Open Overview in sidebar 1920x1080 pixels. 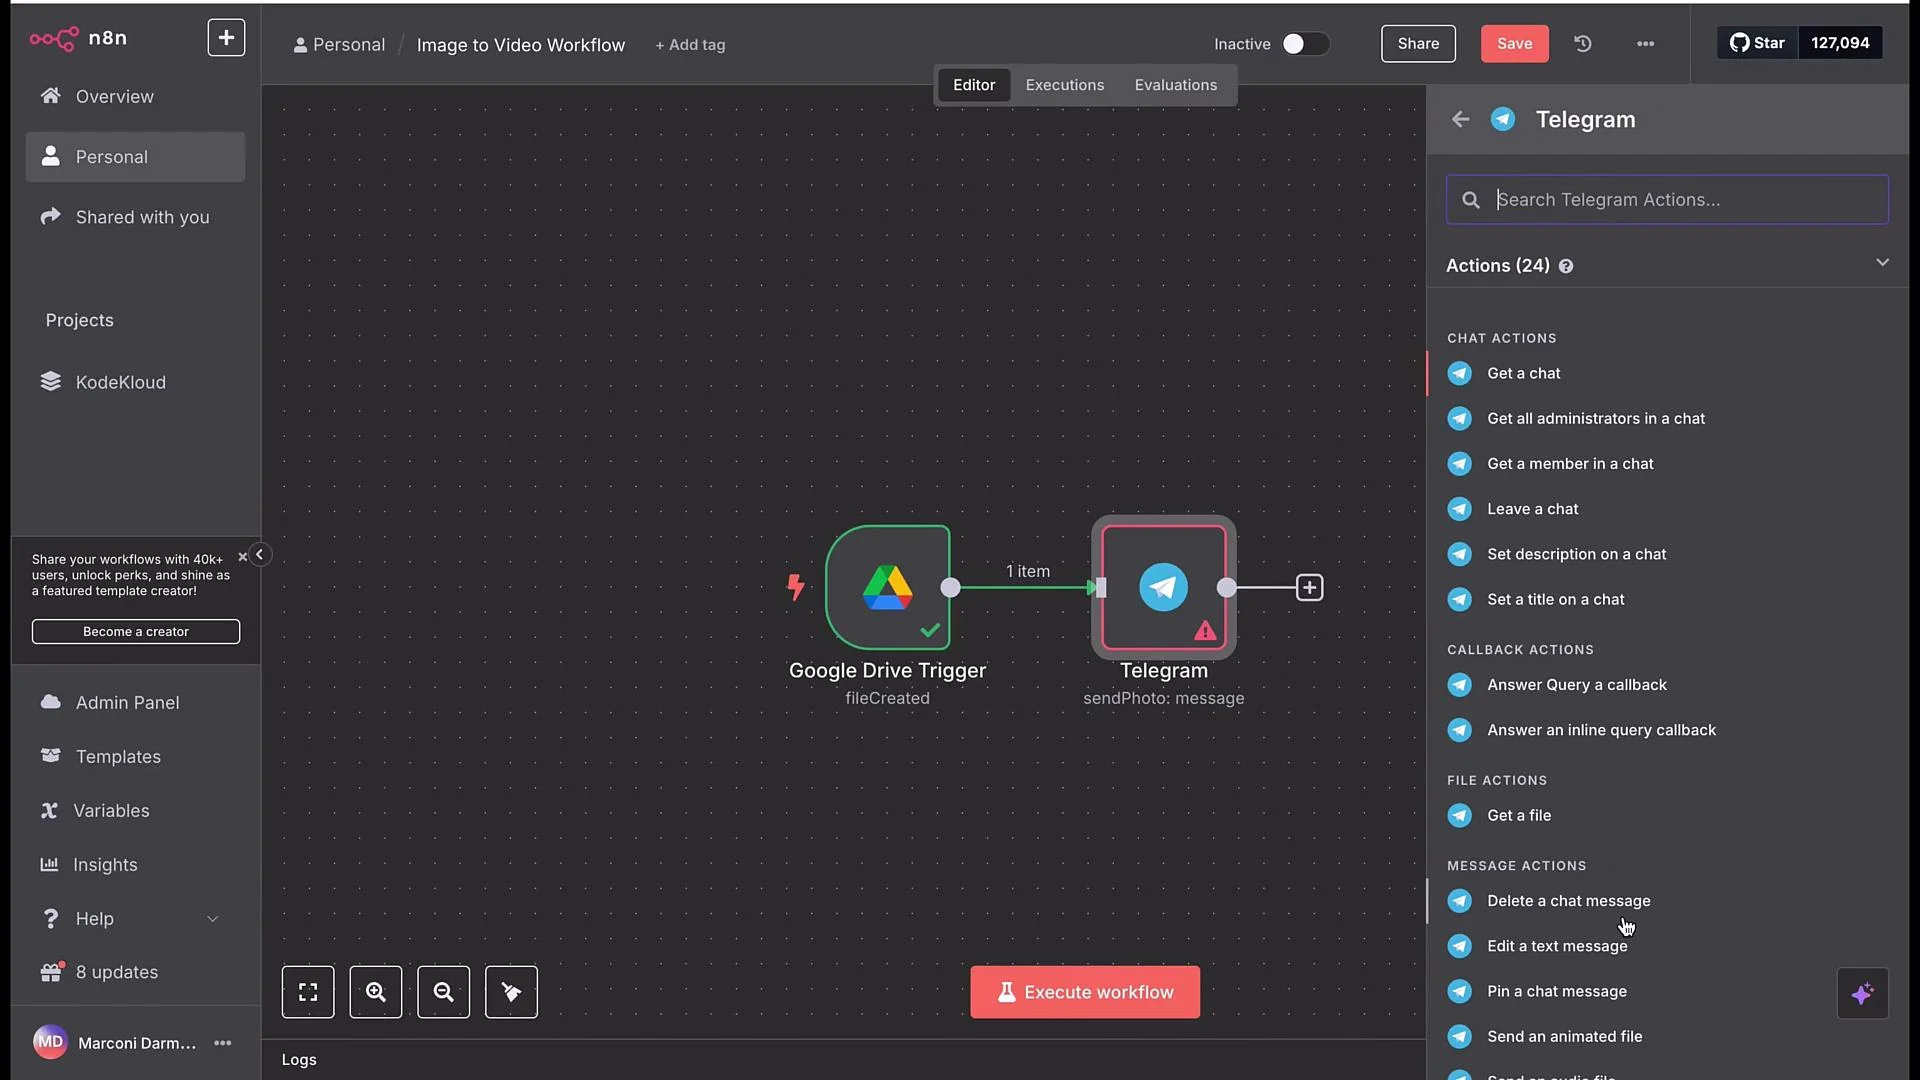tap(135, 96)
